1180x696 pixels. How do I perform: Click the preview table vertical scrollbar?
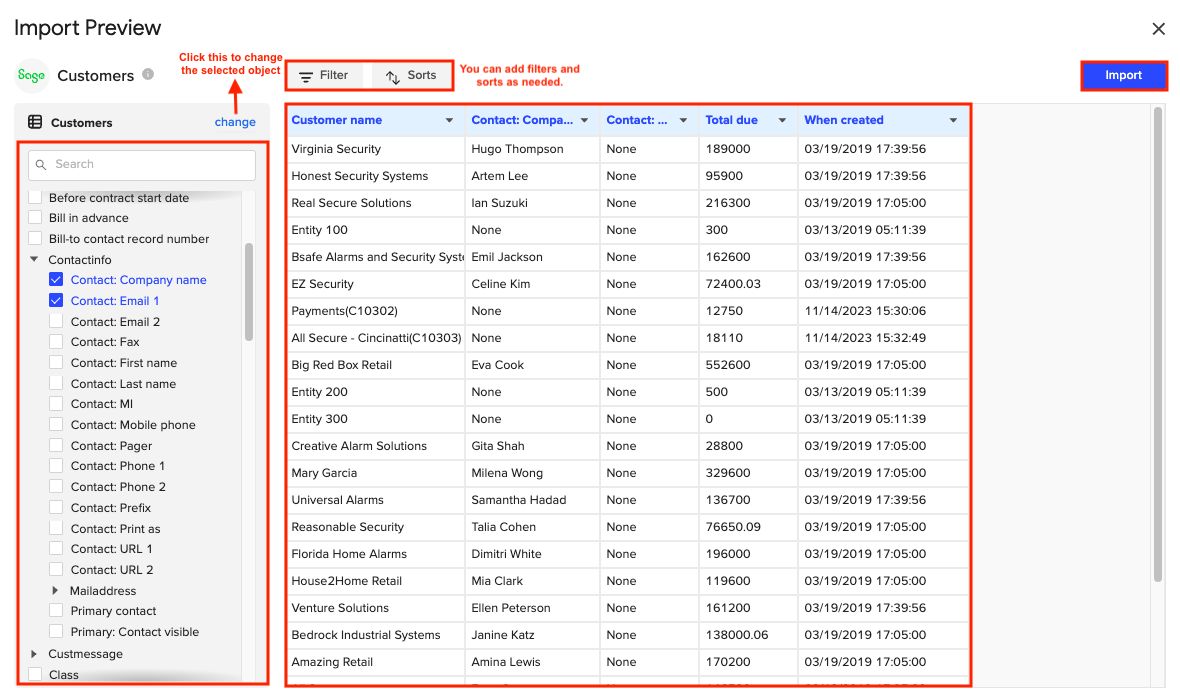point(1159,345)
